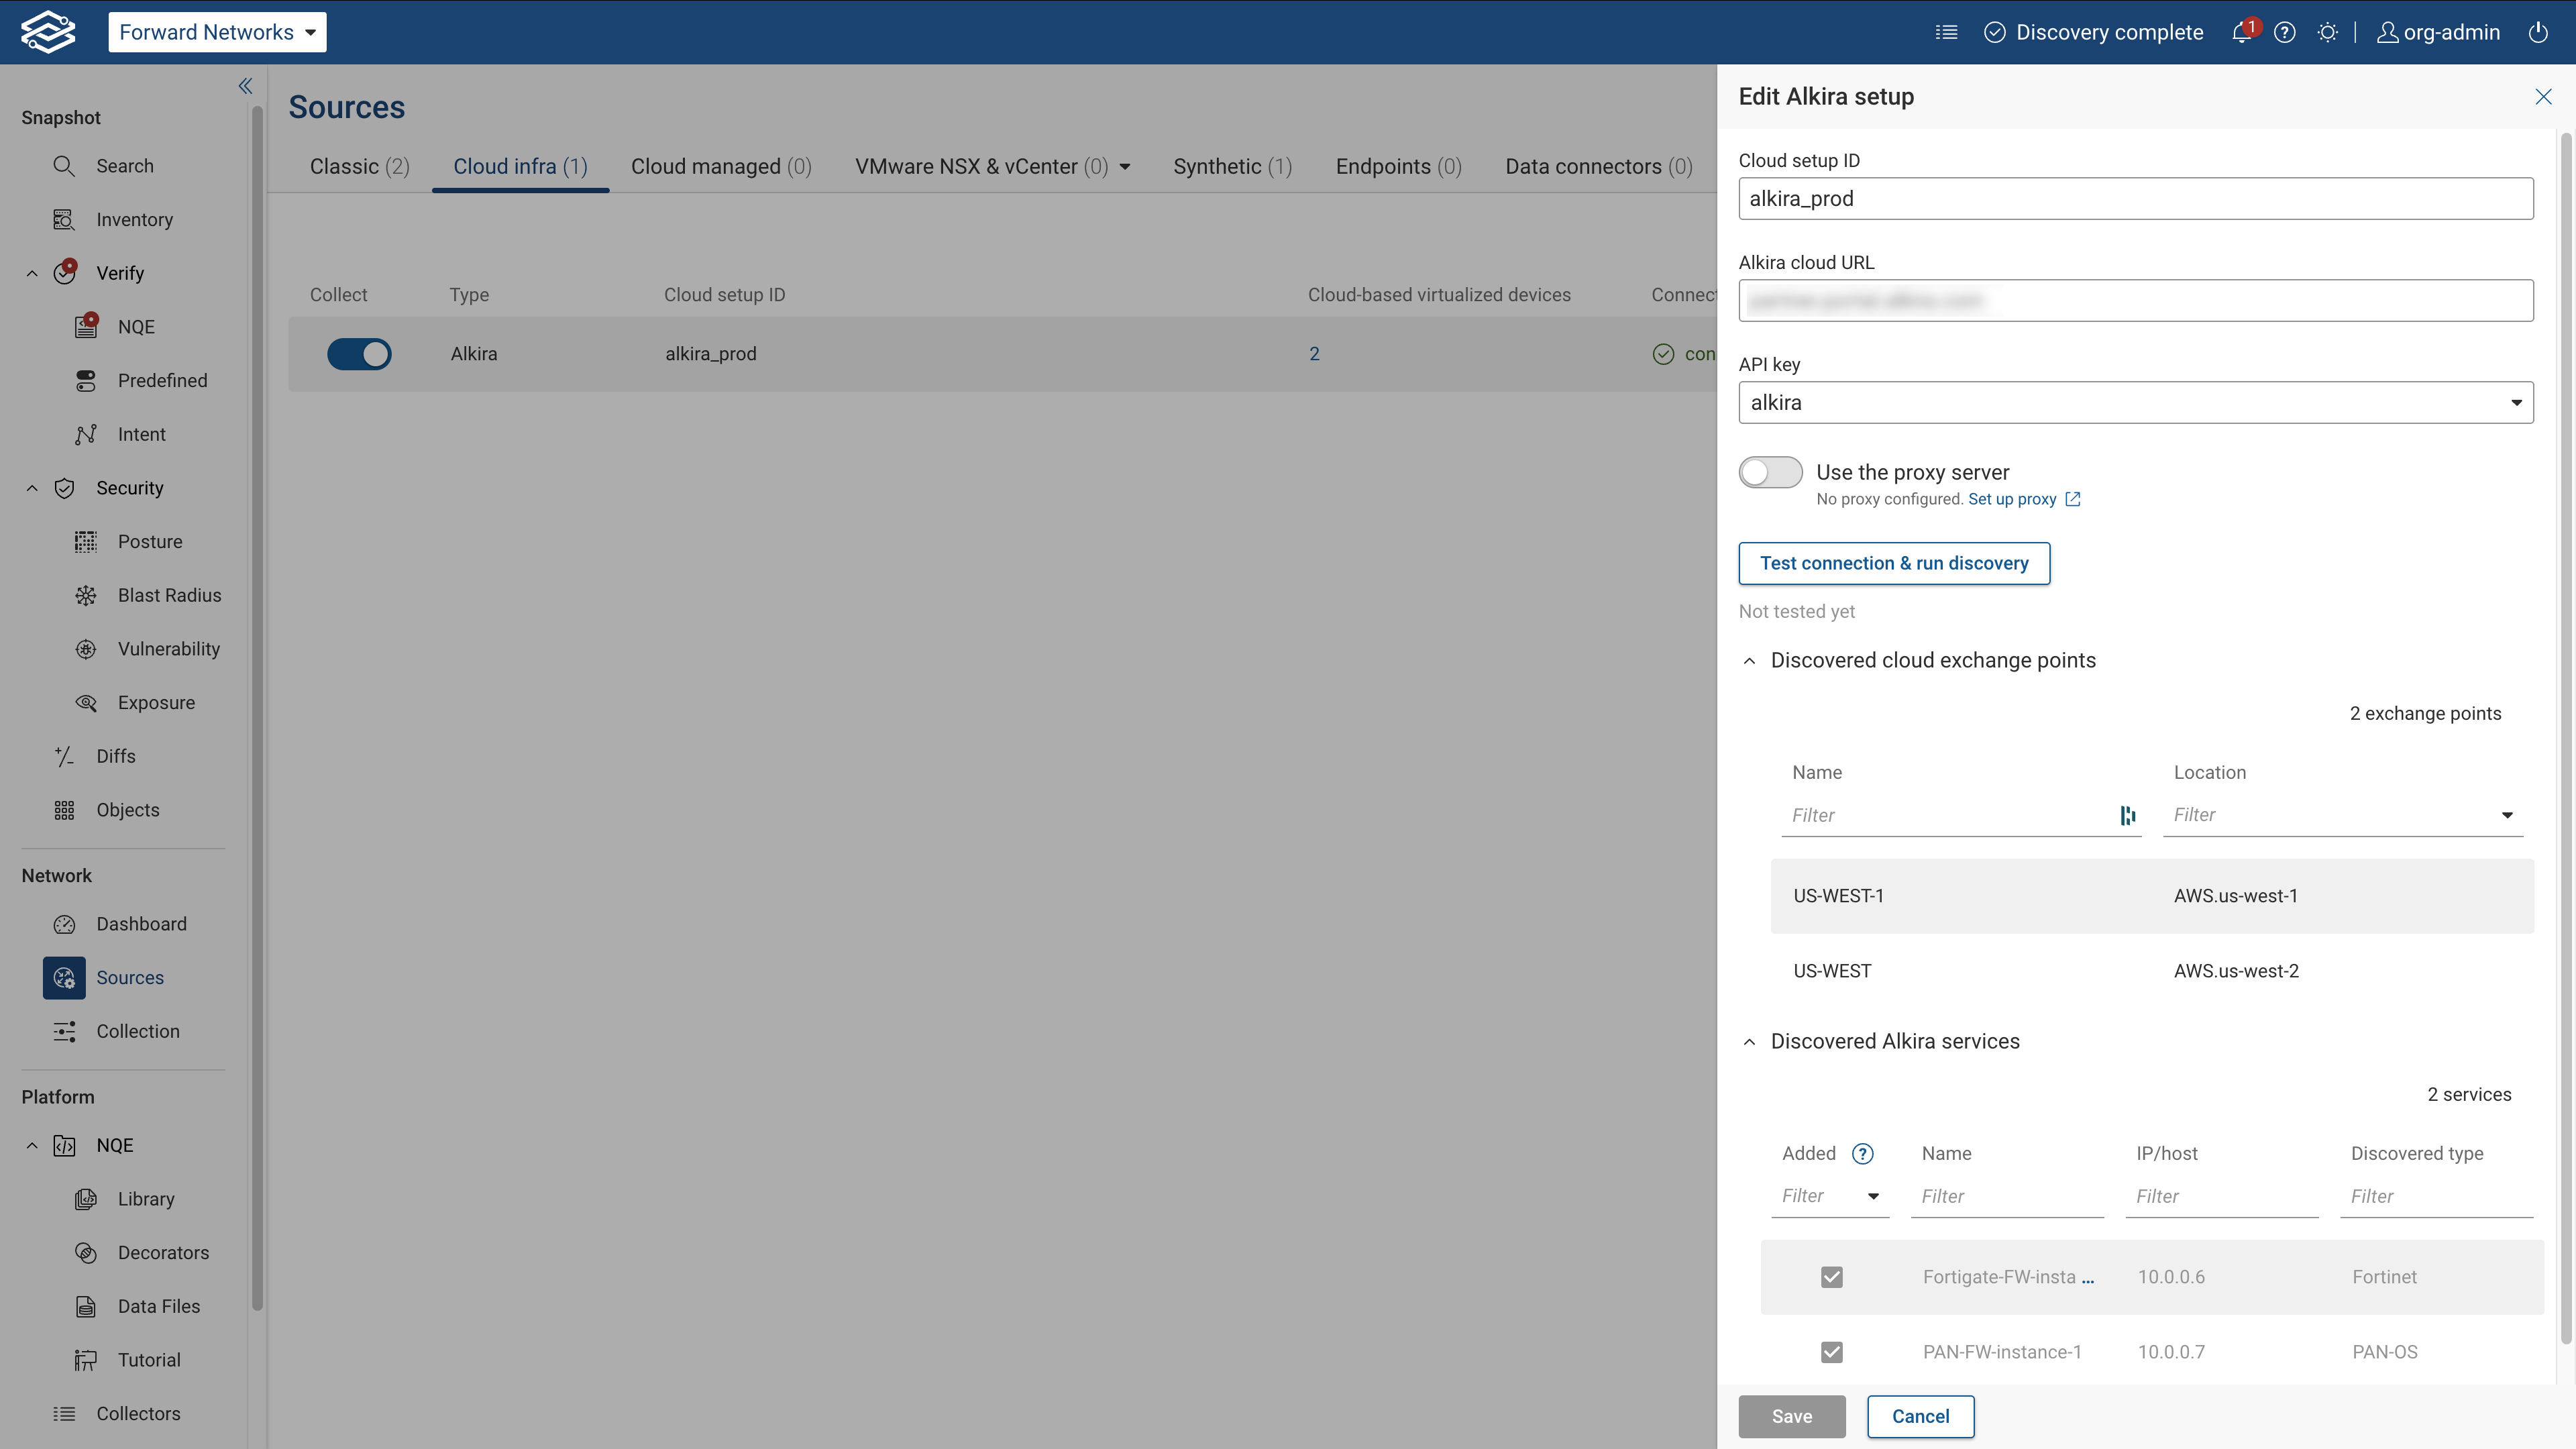
Task: Collapse the left sidebar with double-chevron icon
Action: 245,86
